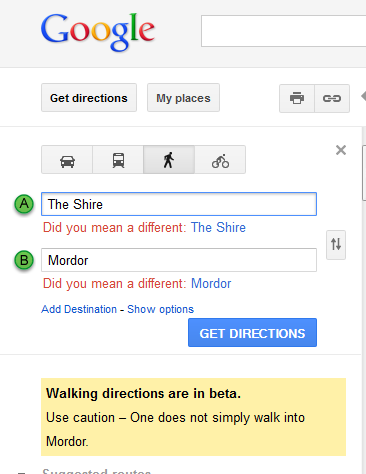Click the Google logo
The height and width of the screenshot is (474, 366).
(x=97, y=32)
